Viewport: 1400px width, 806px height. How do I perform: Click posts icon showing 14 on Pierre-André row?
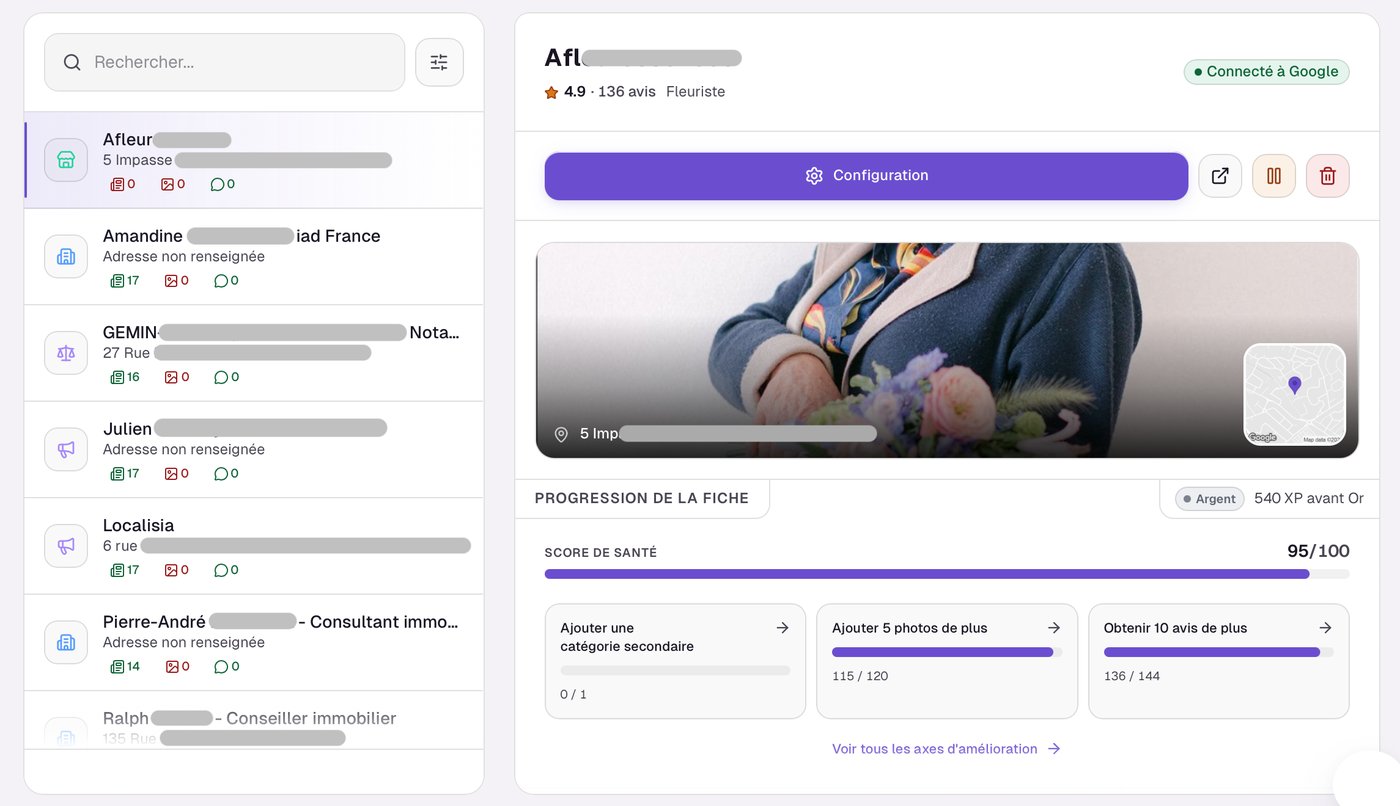[x=117, y=667]
